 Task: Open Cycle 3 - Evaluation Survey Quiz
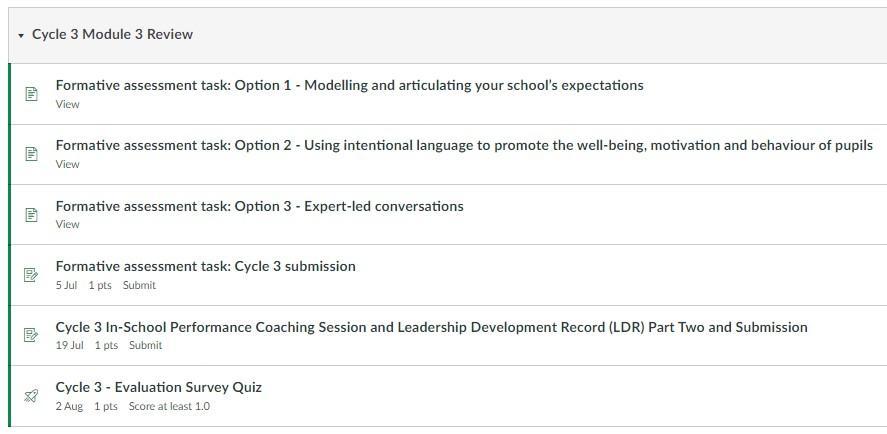pyautogui.click(x=158, y=387)
